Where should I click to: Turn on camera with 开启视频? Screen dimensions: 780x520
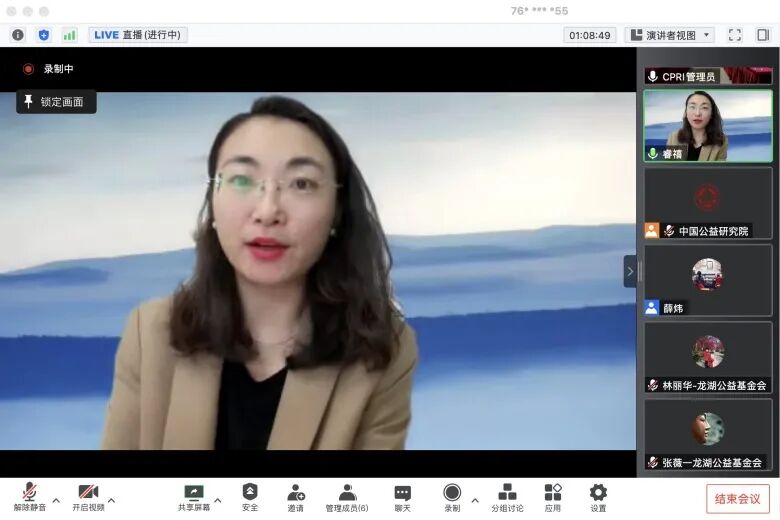88,497
